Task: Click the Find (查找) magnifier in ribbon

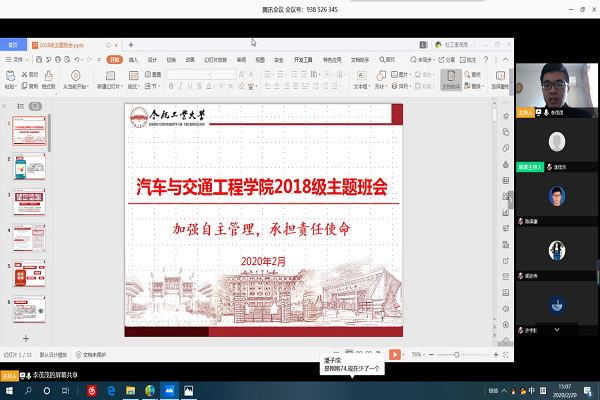Action: pyautogui.click(x=467, y=74)
